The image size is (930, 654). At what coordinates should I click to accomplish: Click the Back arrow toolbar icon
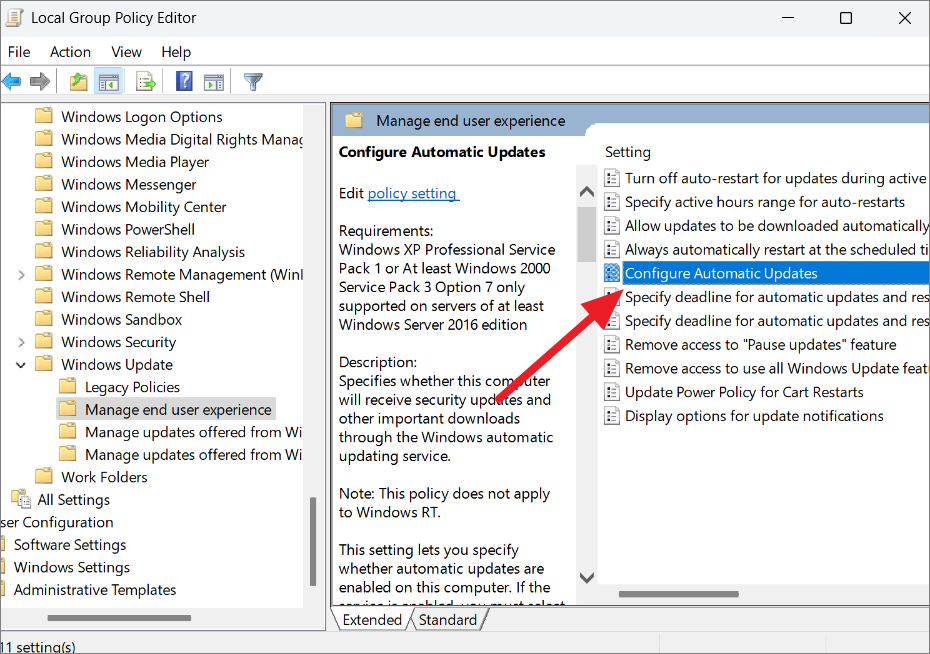pyautogui.click(x=12, y=81)
